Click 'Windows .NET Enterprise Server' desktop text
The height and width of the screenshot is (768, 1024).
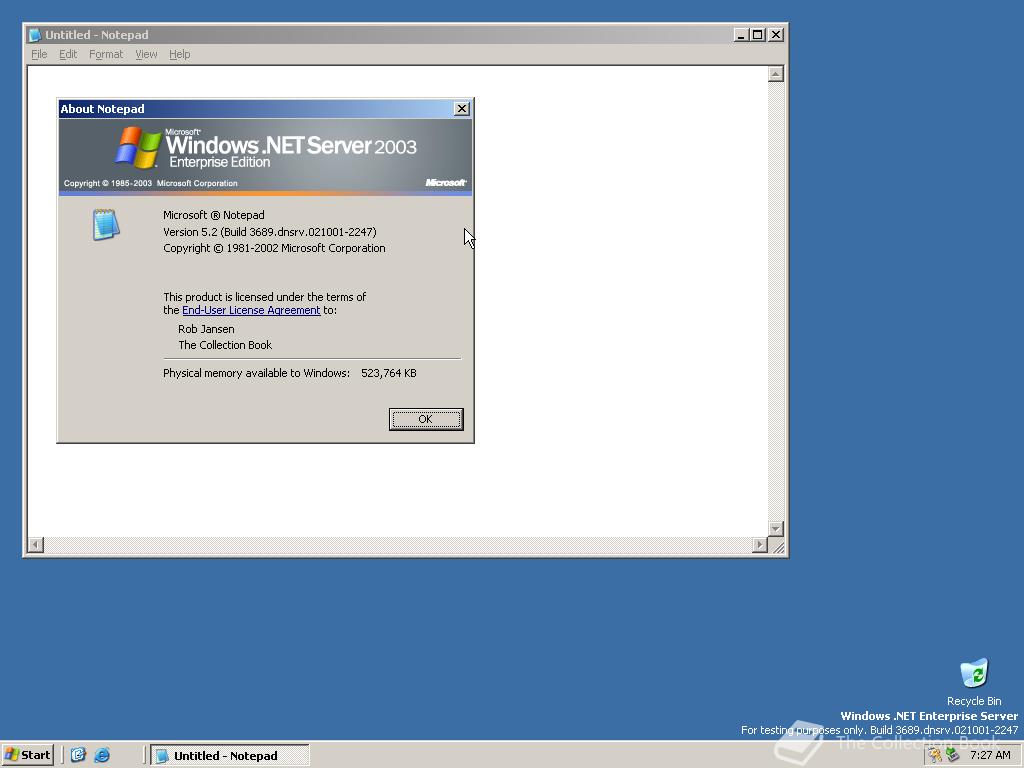point(929,716)
